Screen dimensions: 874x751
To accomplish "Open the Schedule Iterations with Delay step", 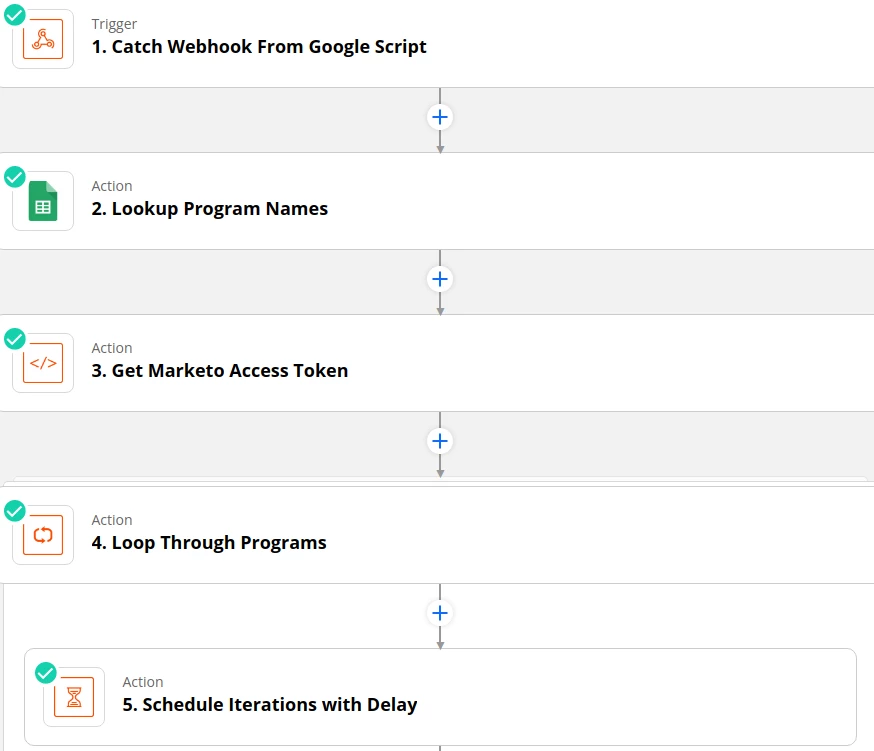I will pos(269,705).
